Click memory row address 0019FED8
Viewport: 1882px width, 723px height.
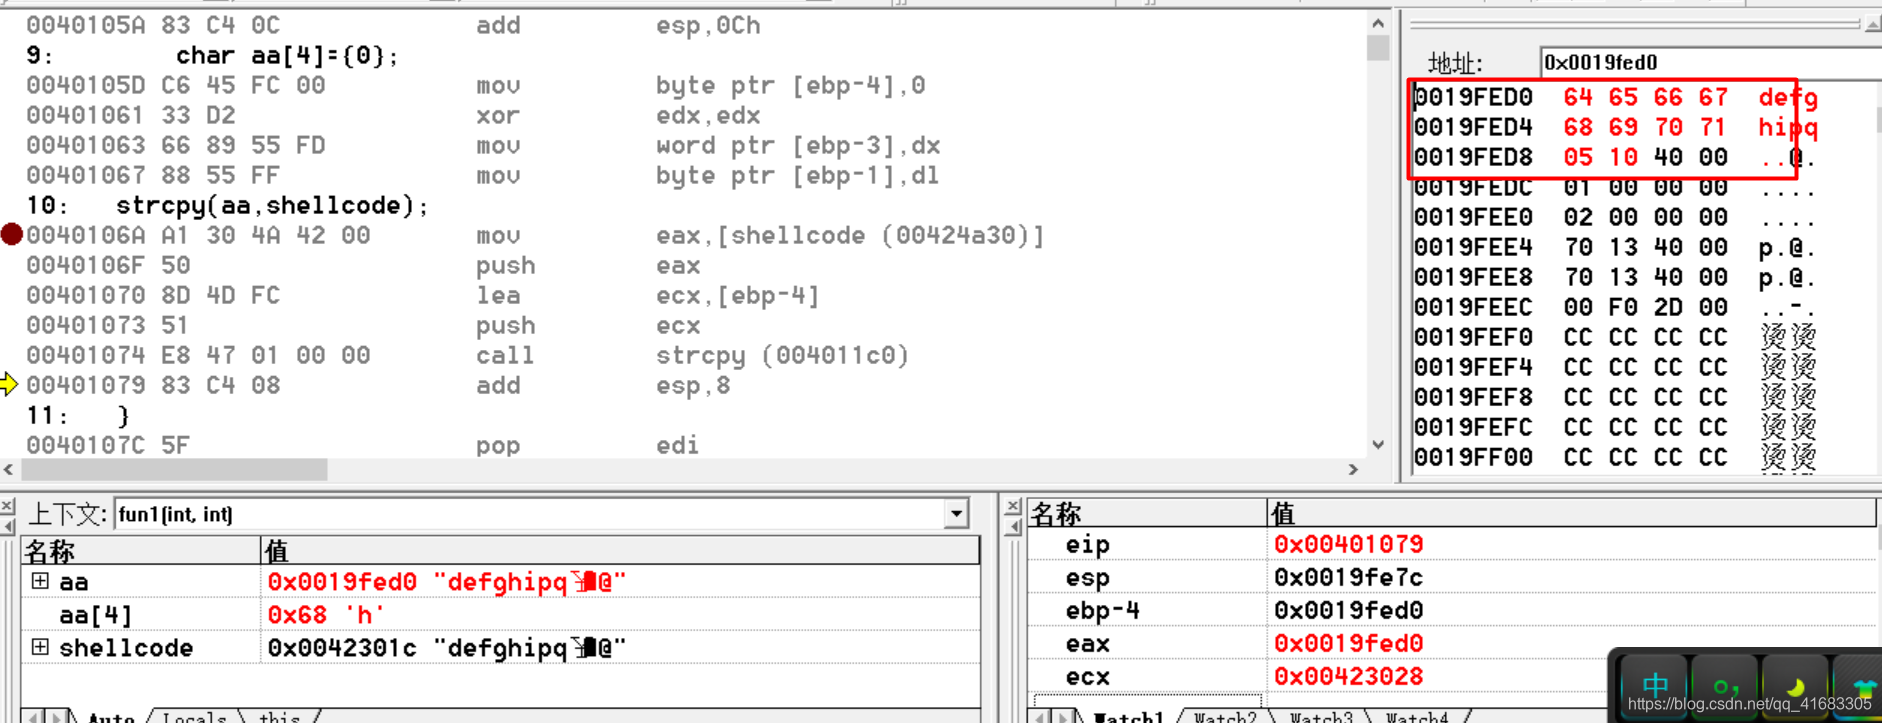pos(1473,157)
